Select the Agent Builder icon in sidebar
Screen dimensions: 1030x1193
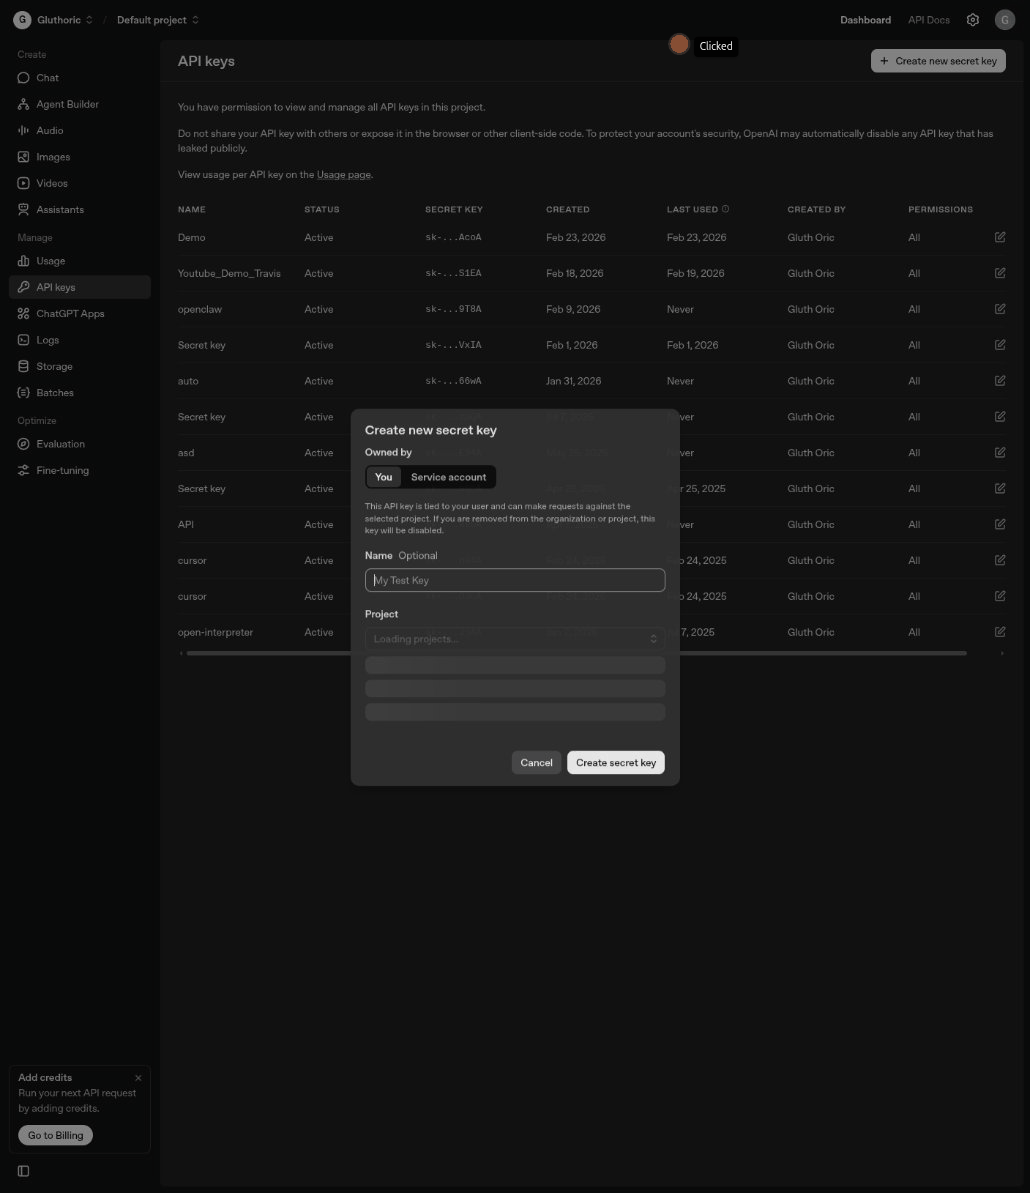point(23,104)
